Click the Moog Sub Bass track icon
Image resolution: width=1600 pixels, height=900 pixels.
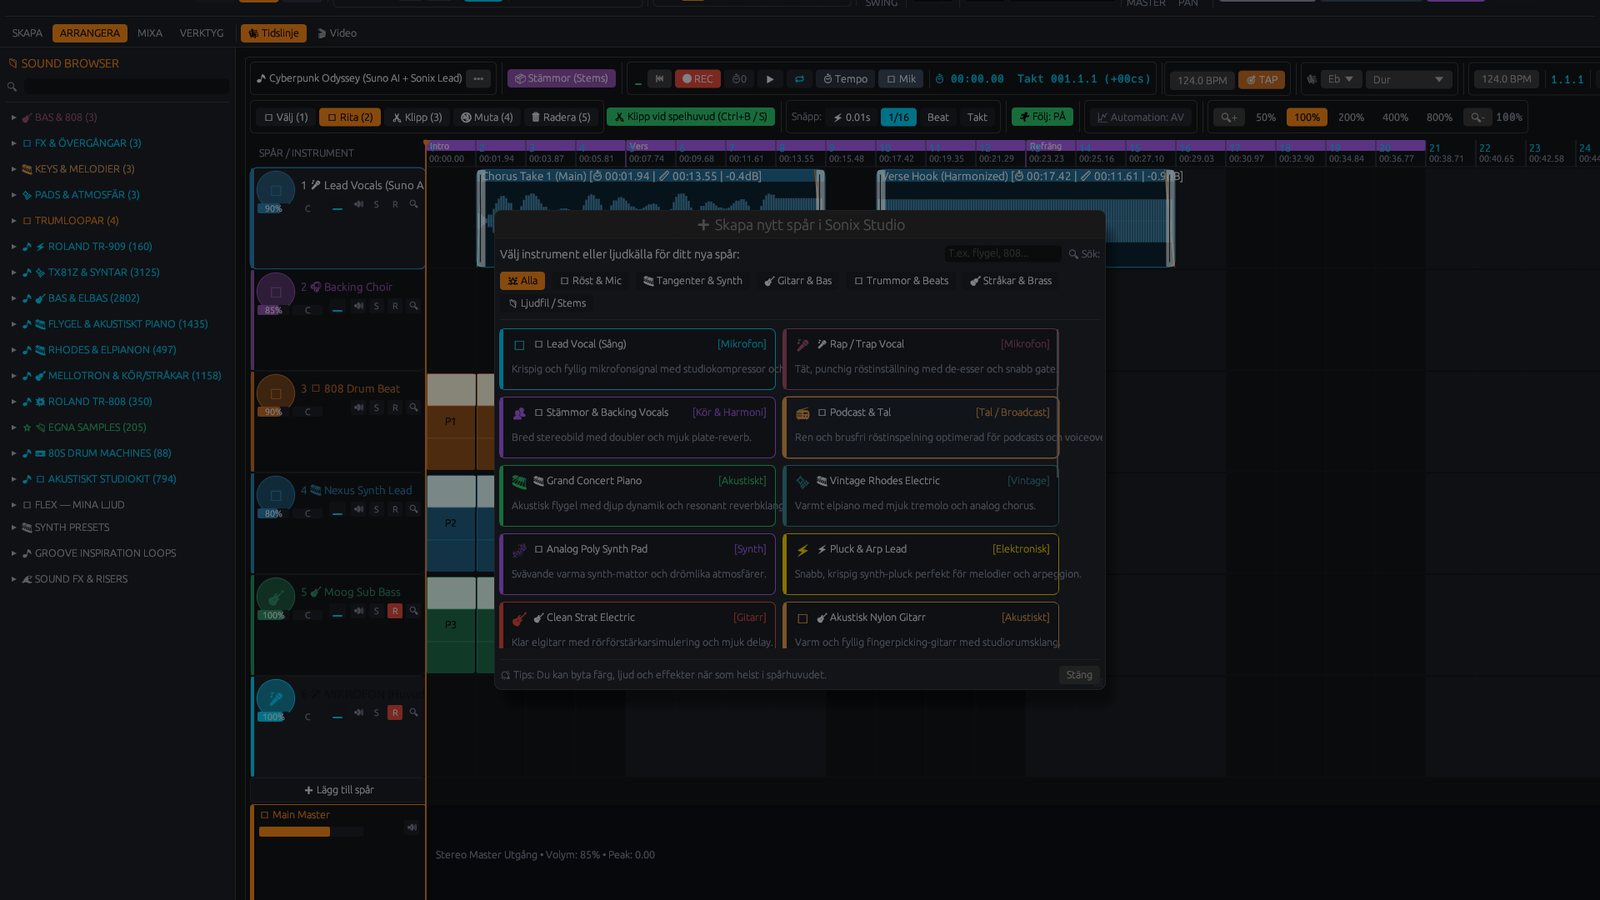pyautogui.click(x=275, y=597)
